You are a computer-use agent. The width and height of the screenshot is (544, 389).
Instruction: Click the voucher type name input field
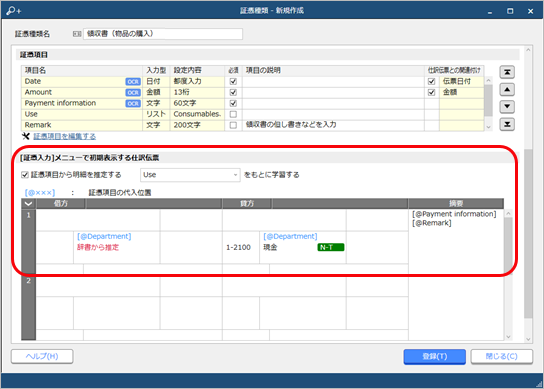pyautogui.click(x=163, y=34)
